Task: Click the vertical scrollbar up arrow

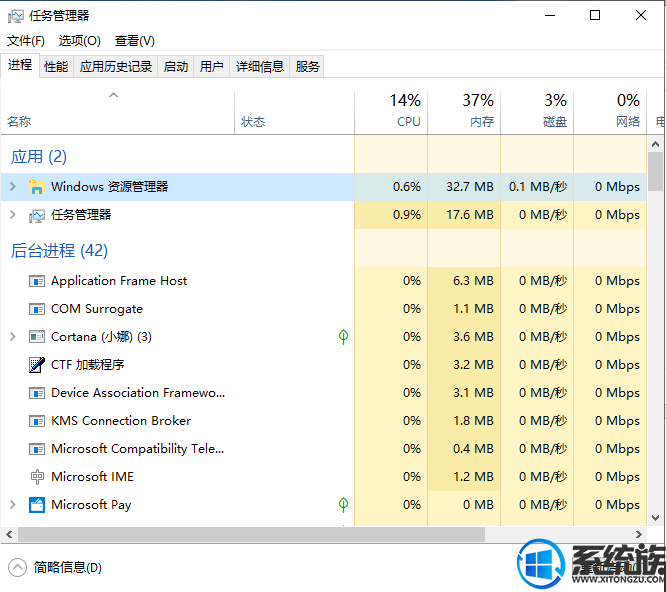Action: click(x=655, y=144)
